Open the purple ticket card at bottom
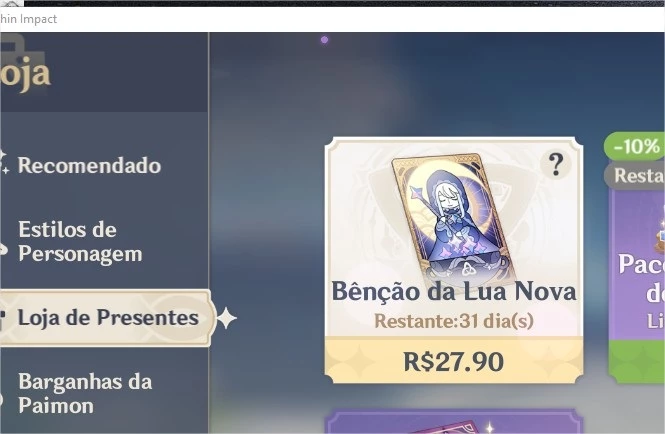Viewport: 665px width, 434px height. [x=454, y=421]
